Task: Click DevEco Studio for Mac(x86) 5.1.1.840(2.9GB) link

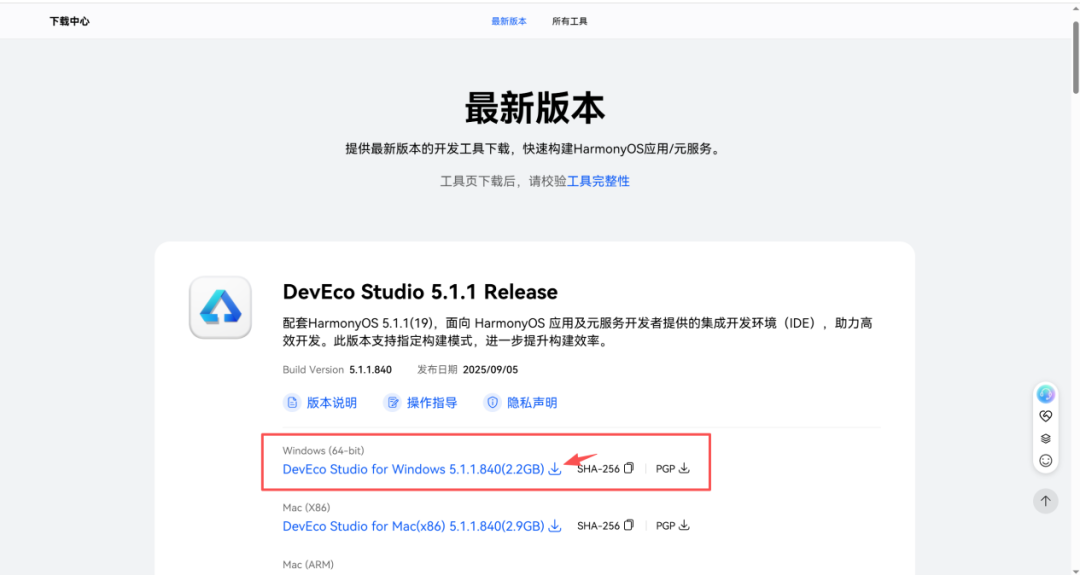Action: coord(413,526)
